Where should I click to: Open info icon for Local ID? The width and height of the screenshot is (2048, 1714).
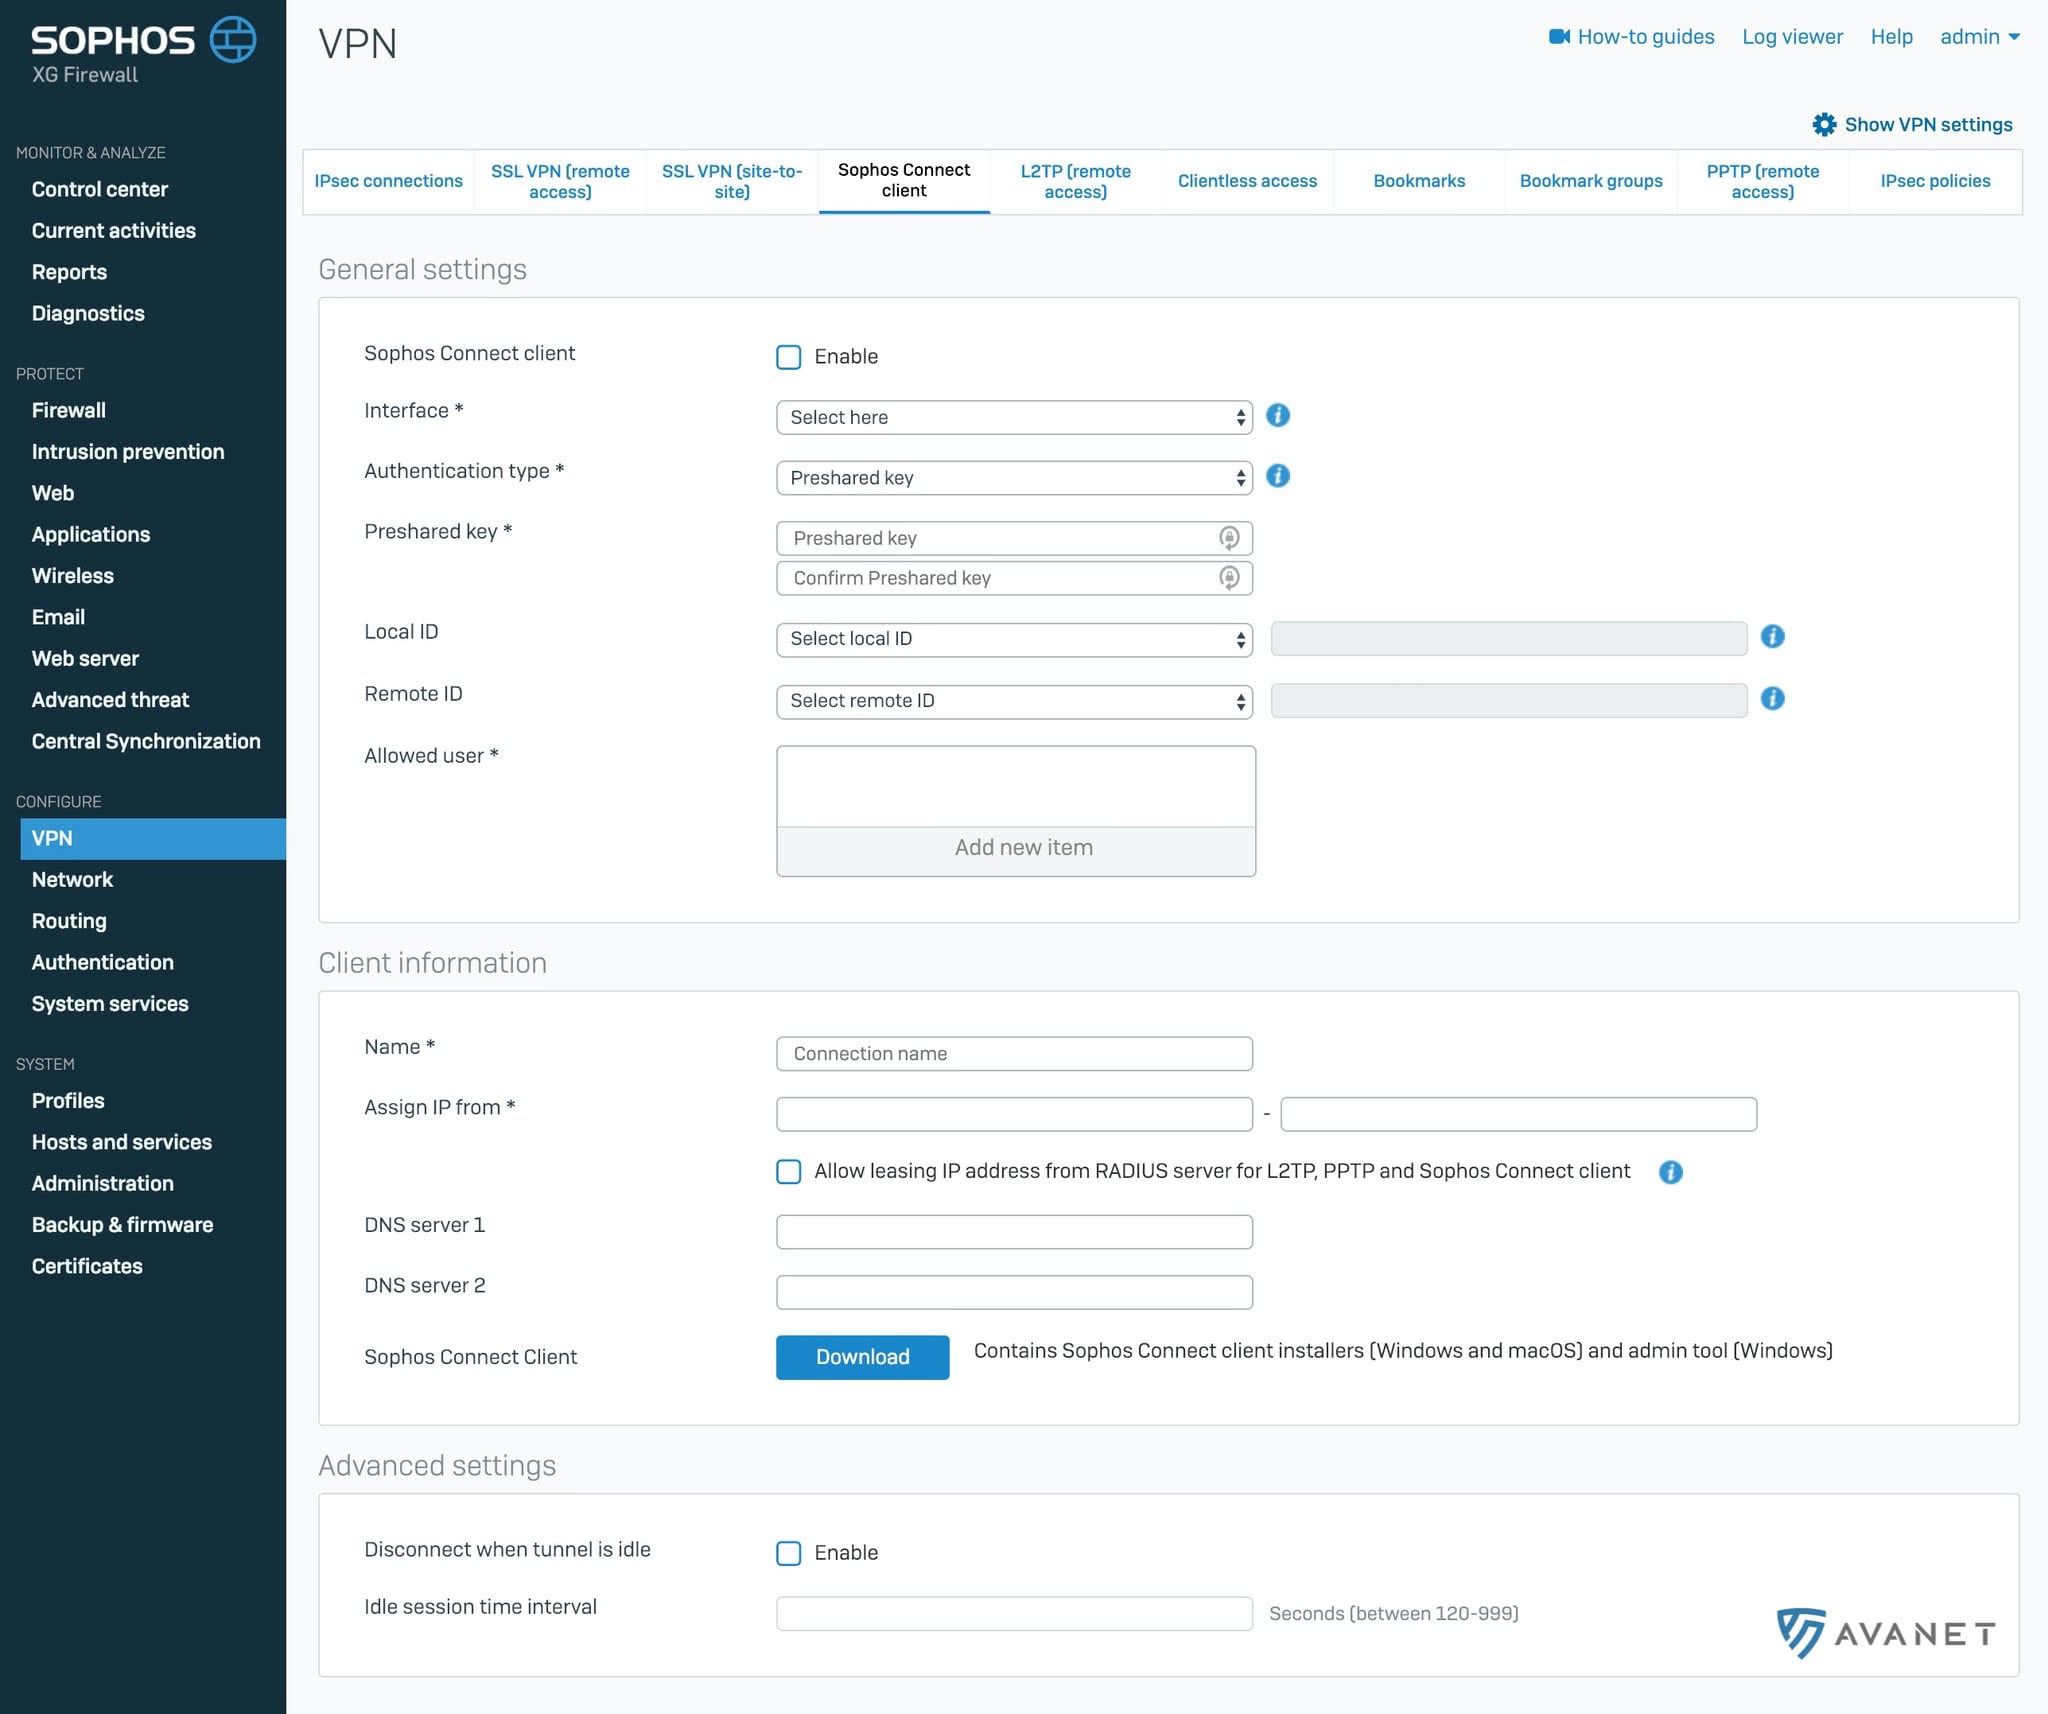[x=1772, y=636]
